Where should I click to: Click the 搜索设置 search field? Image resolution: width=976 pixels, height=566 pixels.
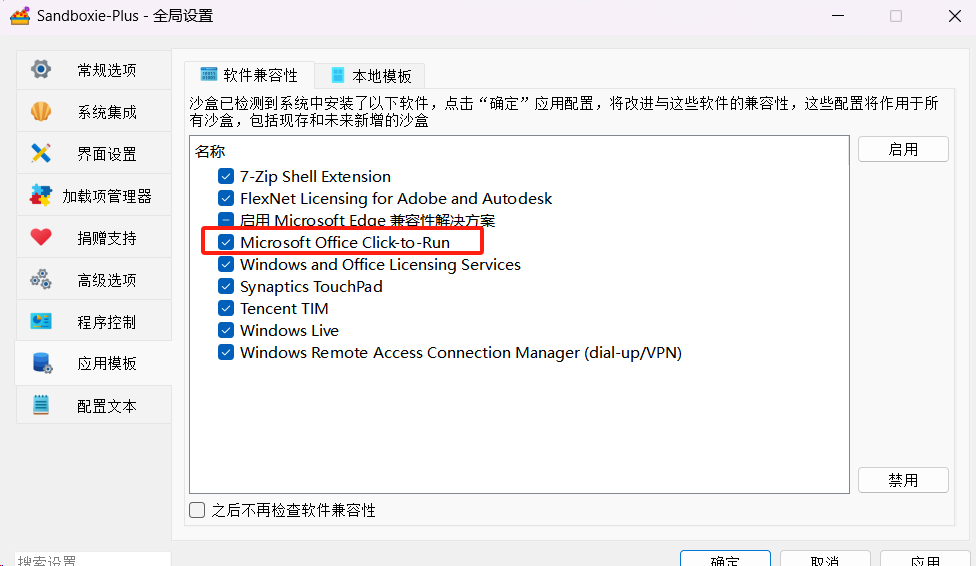click(93, 559)
